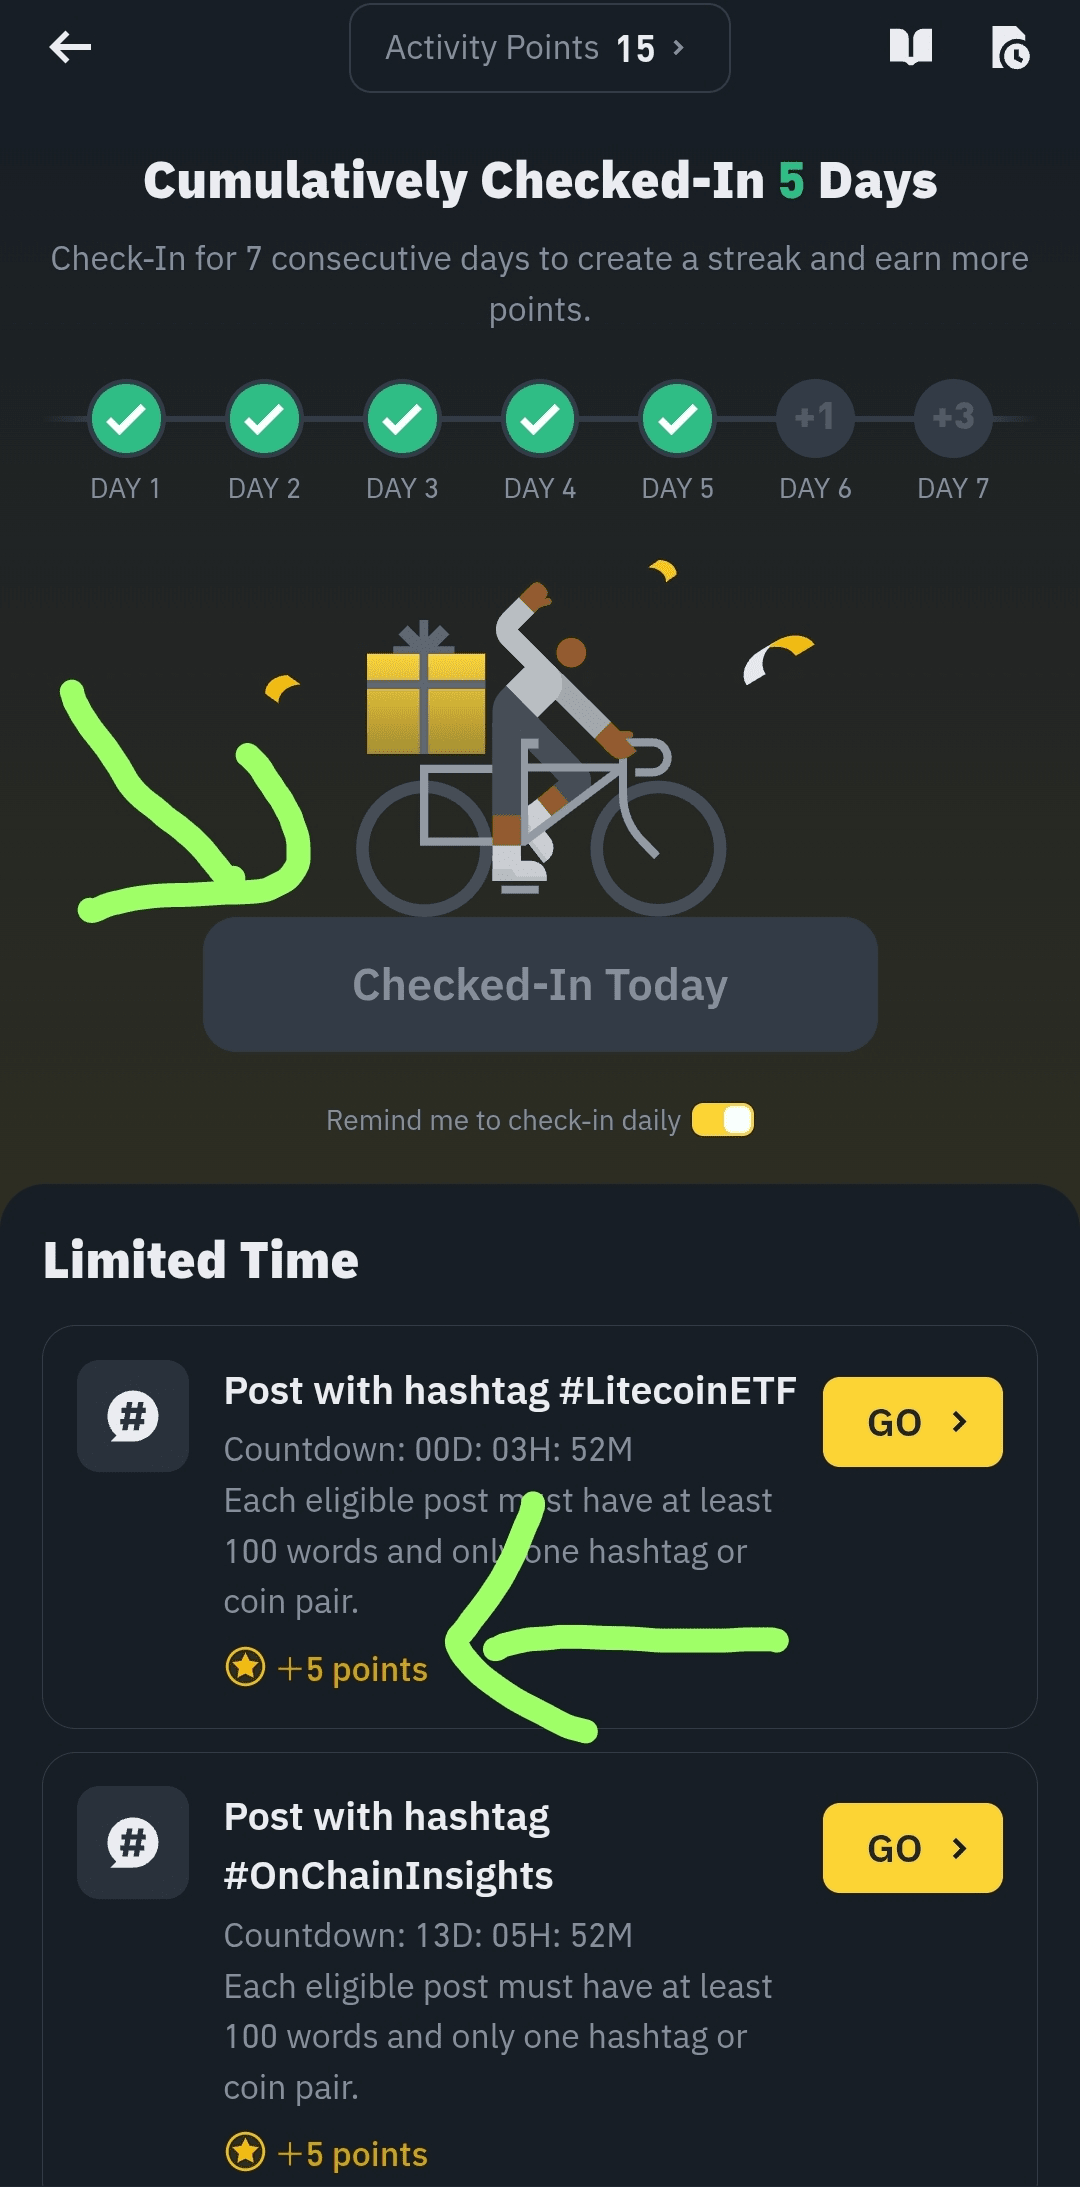Tap the chevron on OnChainInsights GO button
Screen dimensions: 1080x2187
click(x=959, y=1848)
